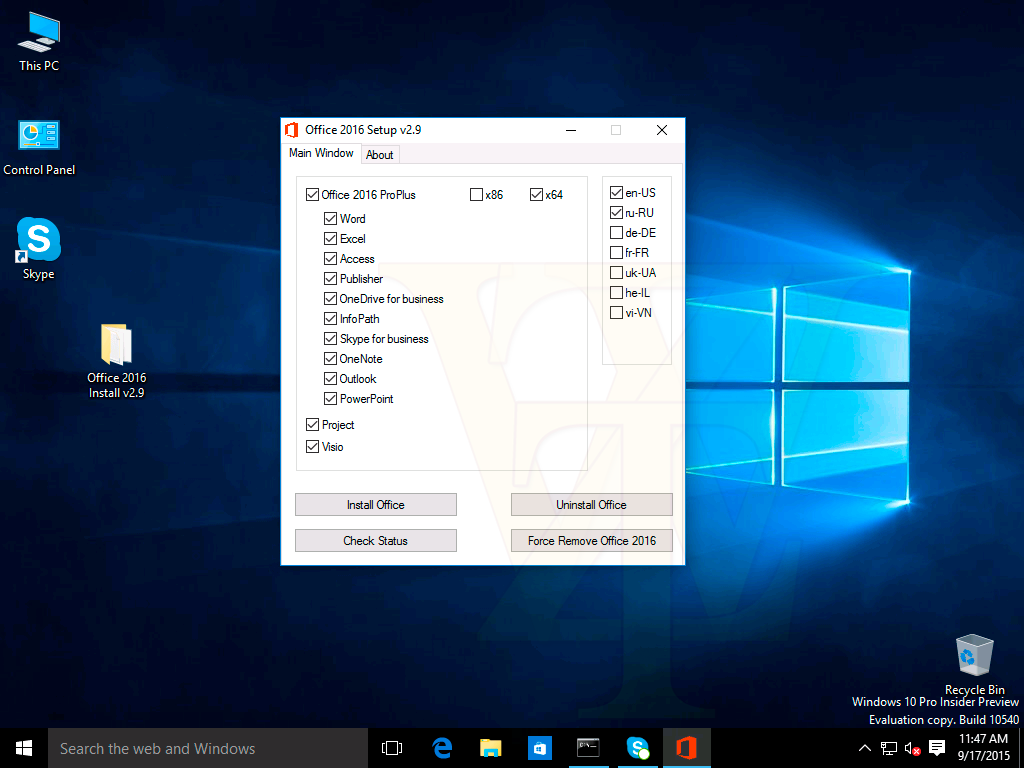Enable the x86 architecture checkbox
The height and width of the screenshot is (768, 1024).
[x=476, y=195]
